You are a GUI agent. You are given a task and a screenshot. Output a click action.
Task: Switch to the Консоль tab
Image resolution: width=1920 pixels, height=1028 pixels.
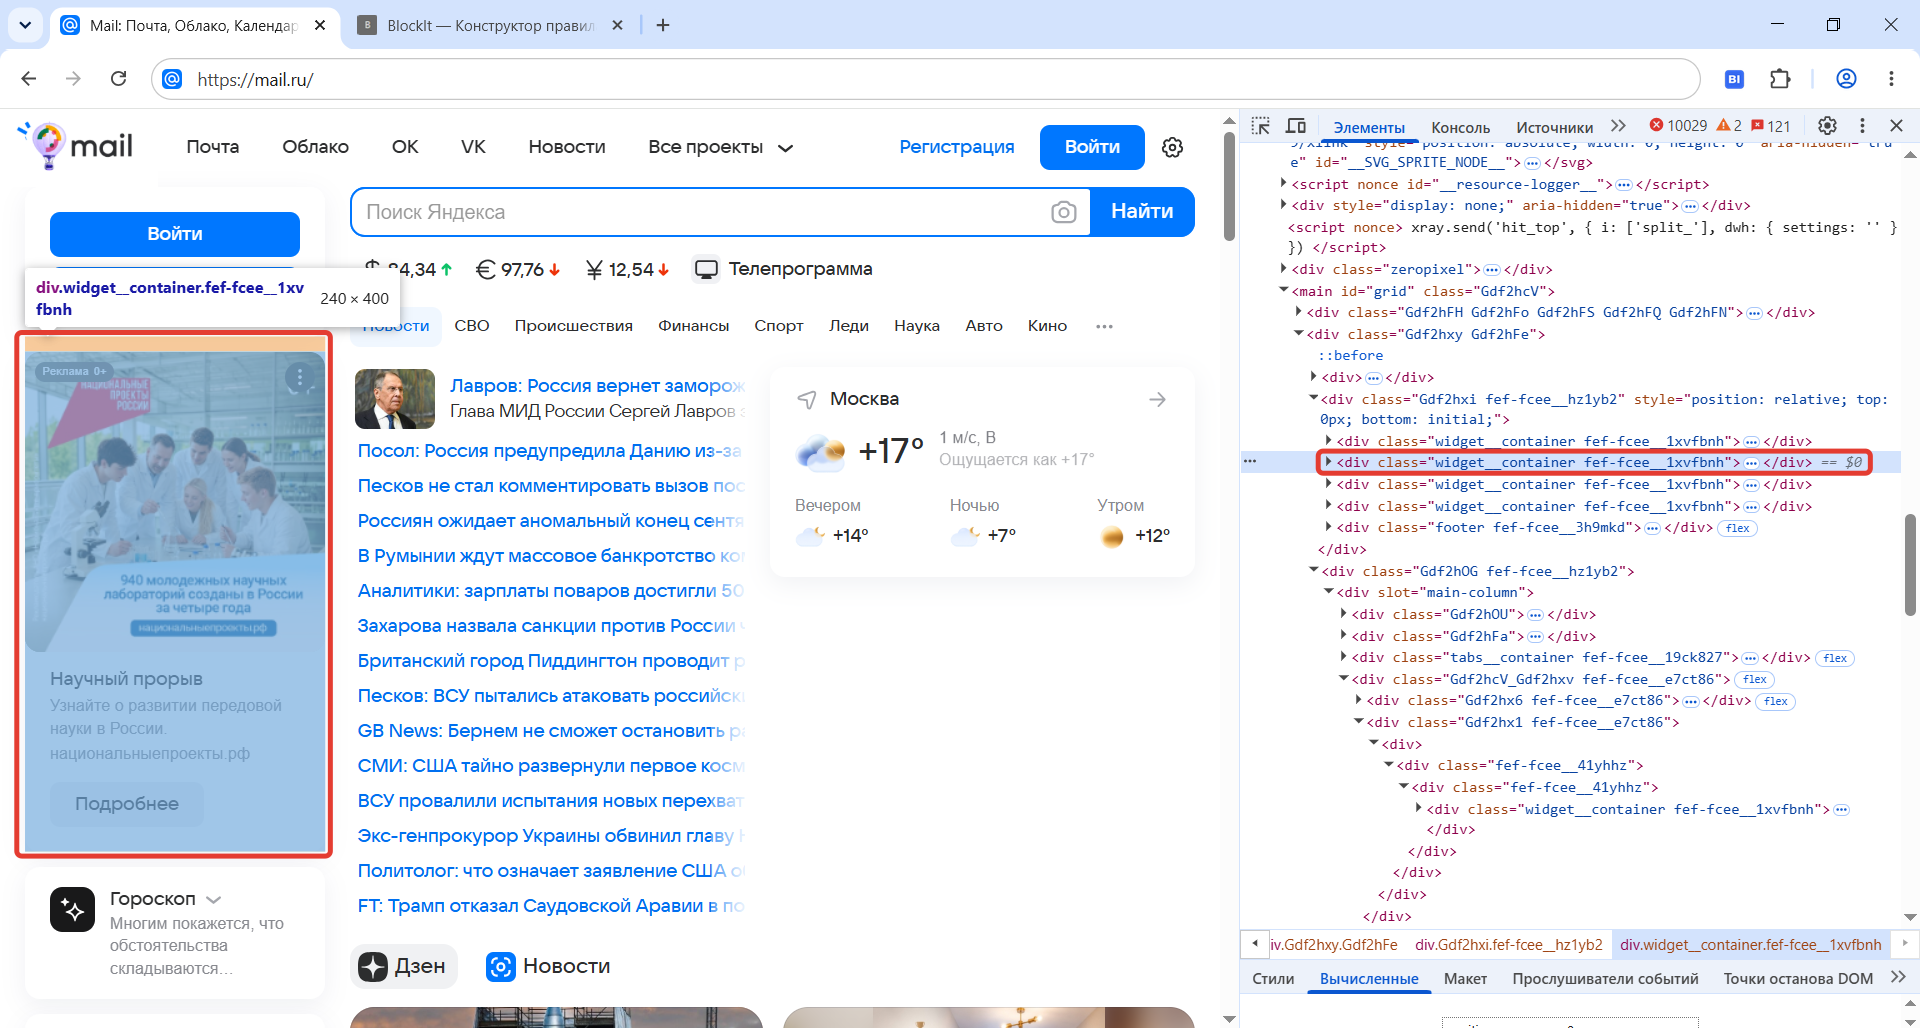[1460, 127]
